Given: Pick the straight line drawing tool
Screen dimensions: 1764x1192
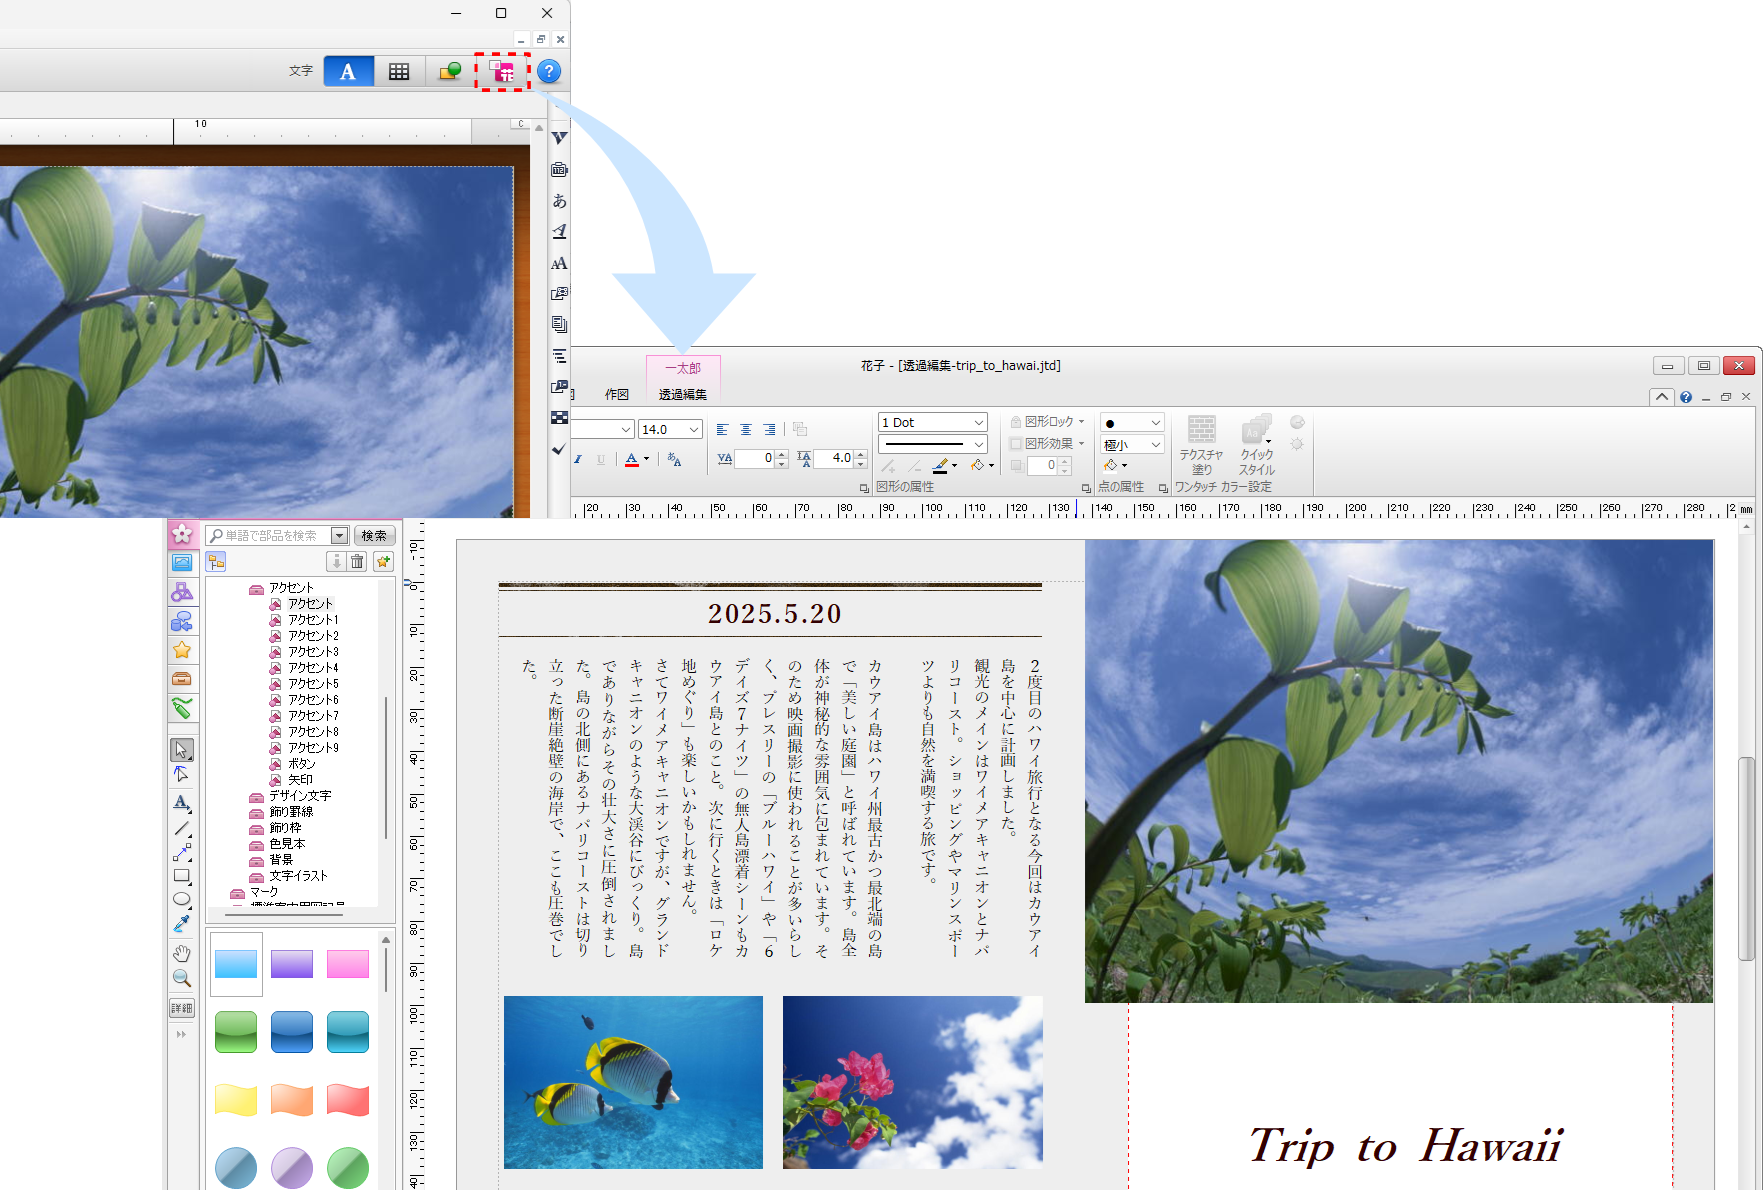Looking at the screenshot, I should (x=181, y=828).
